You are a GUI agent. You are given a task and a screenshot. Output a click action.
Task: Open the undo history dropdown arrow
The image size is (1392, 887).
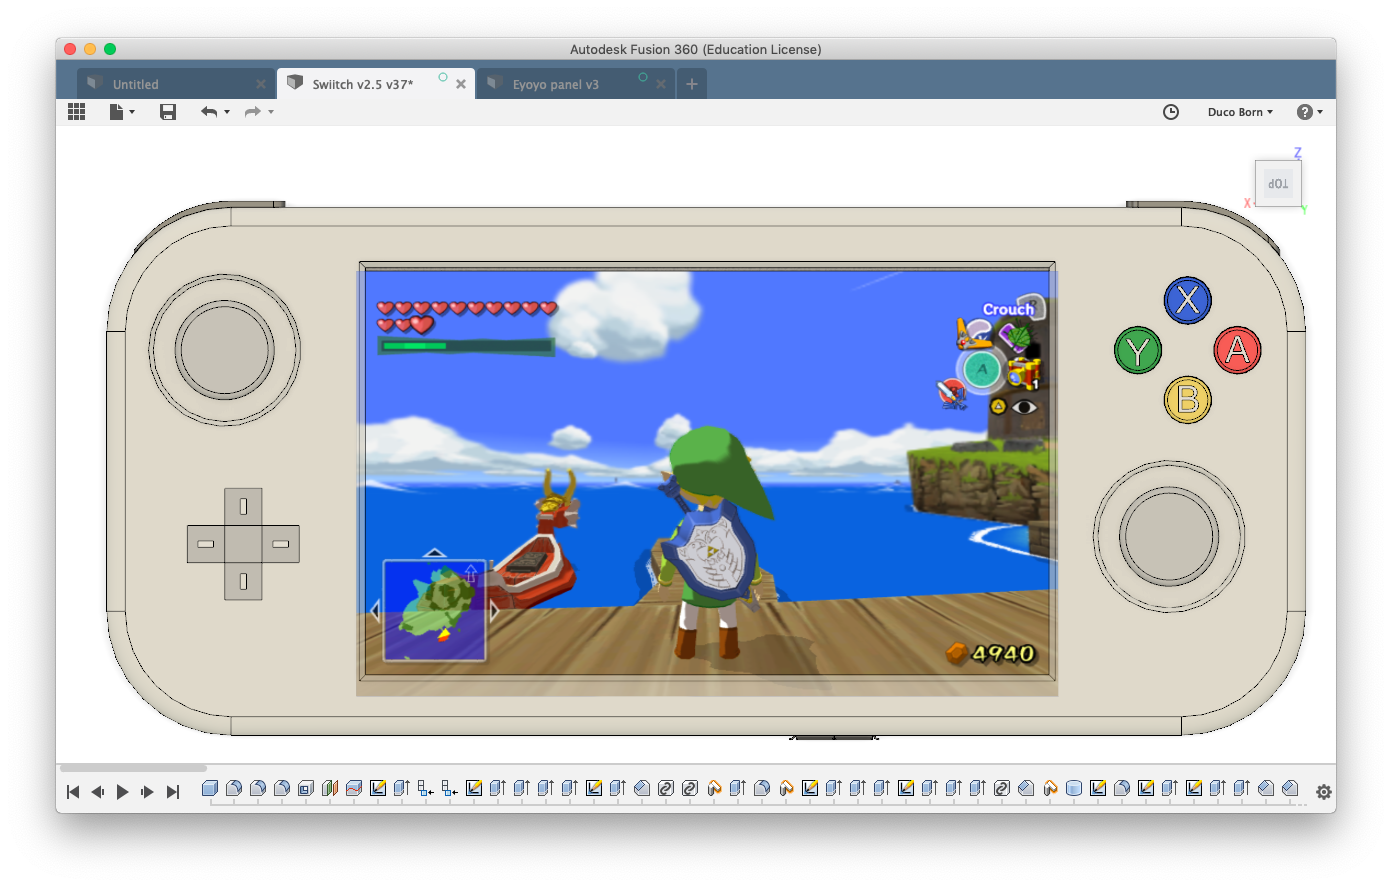pos(227,112)
